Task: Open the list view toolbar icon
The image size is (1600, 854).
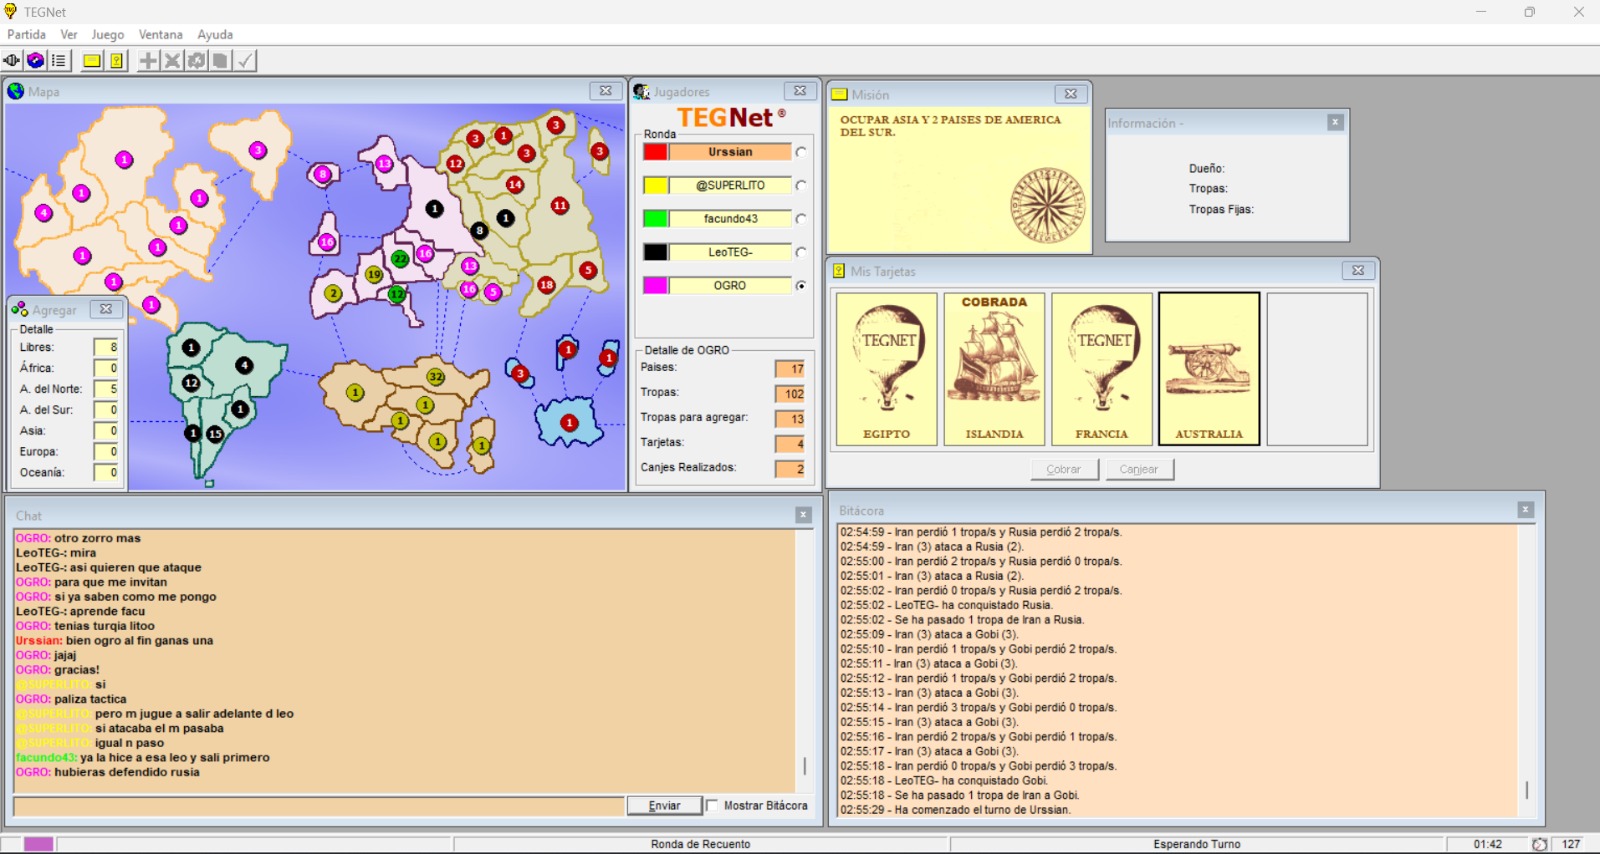Action: click(x=59, y=61)
